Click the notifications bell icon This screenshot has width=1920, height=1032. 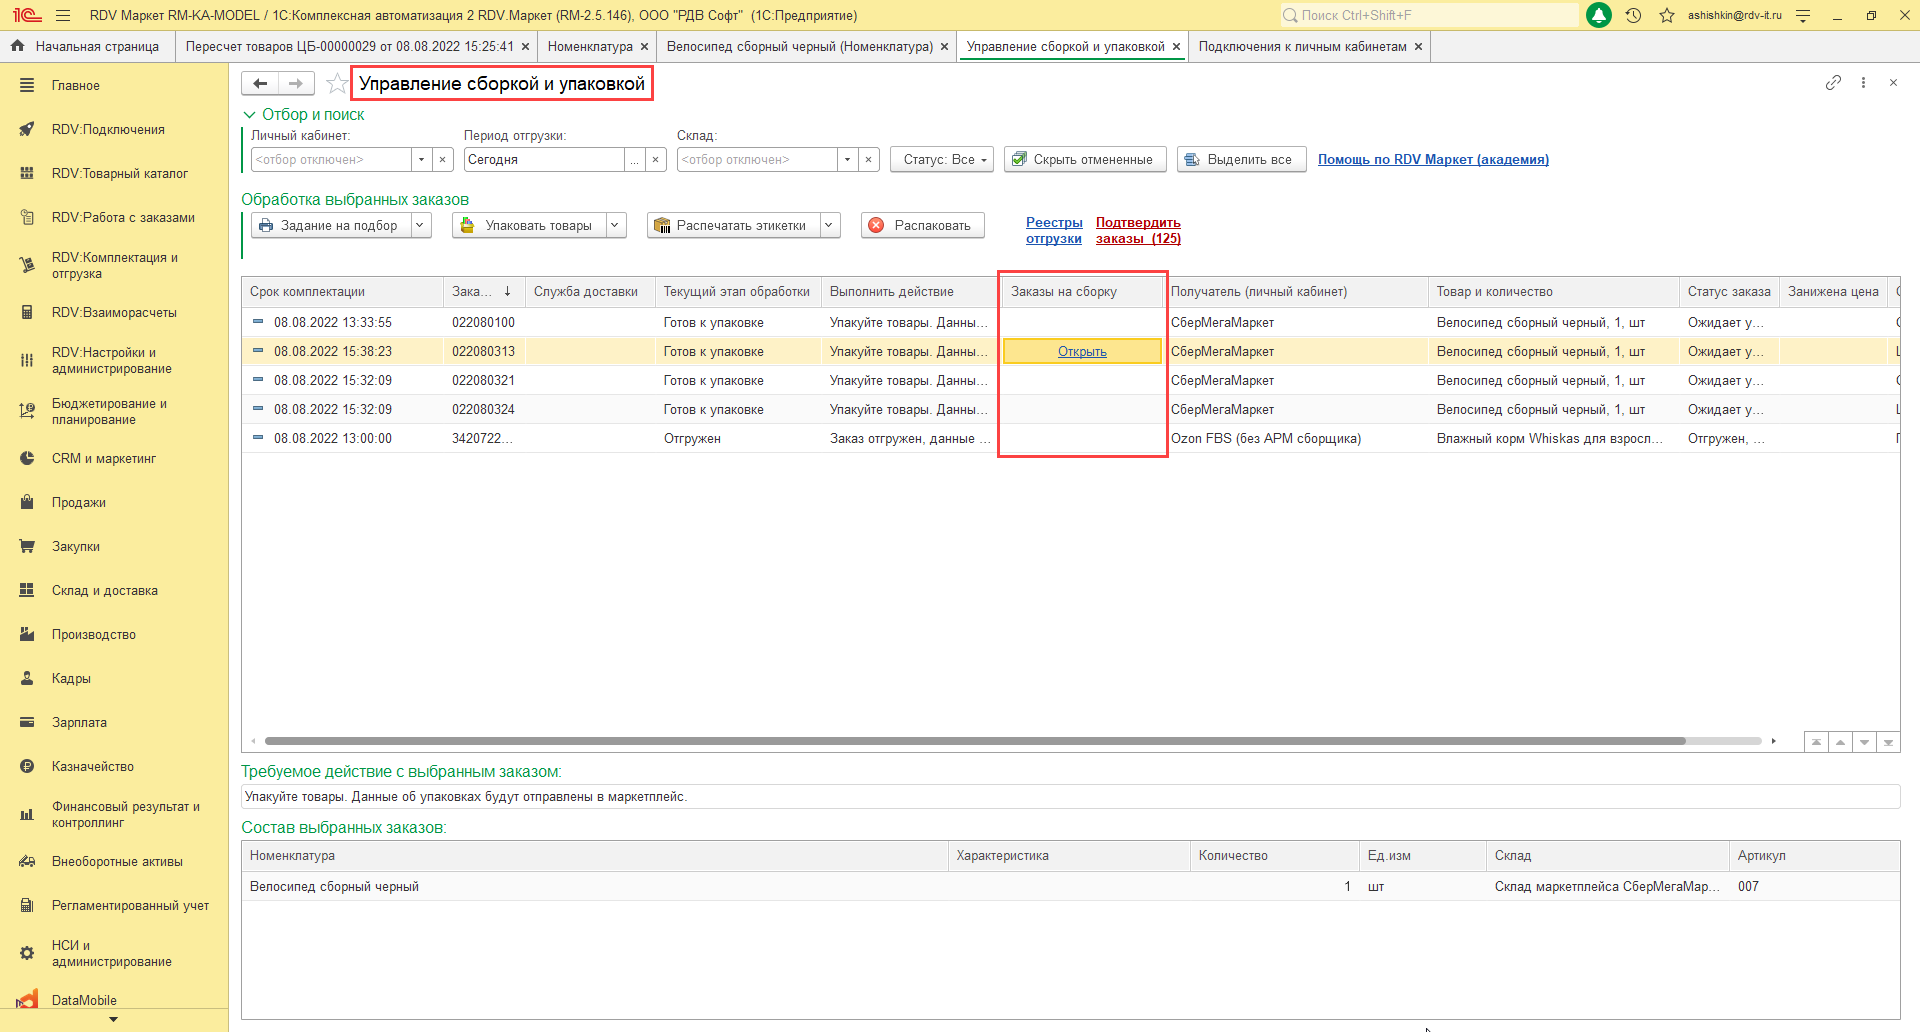click(x=1599, y=15)
